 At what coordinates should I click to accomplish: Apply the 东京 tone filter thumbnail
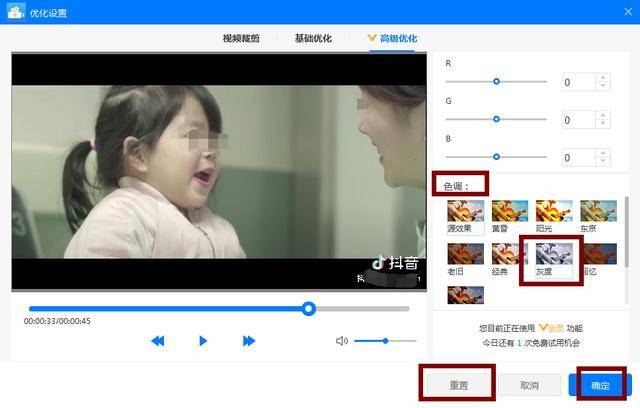coord(598,211)
